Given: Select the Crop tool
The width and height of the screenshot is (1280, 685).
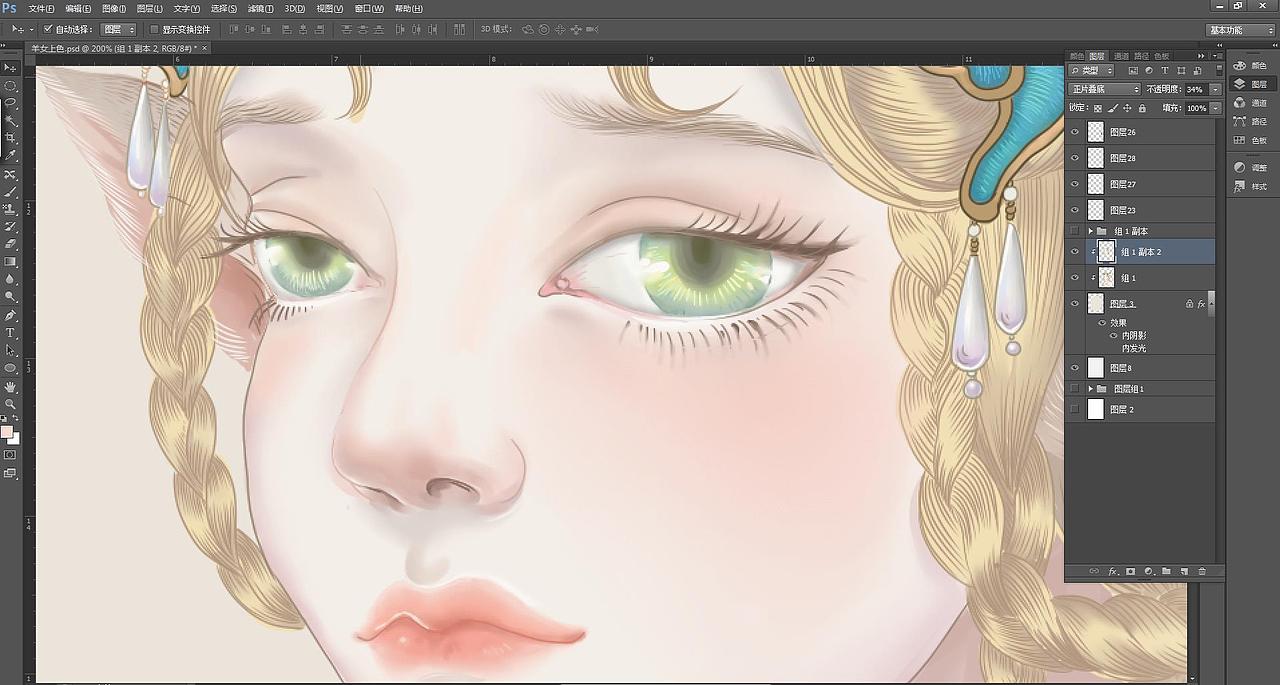Looking at the screenshot, I should [x=10, y=137].
